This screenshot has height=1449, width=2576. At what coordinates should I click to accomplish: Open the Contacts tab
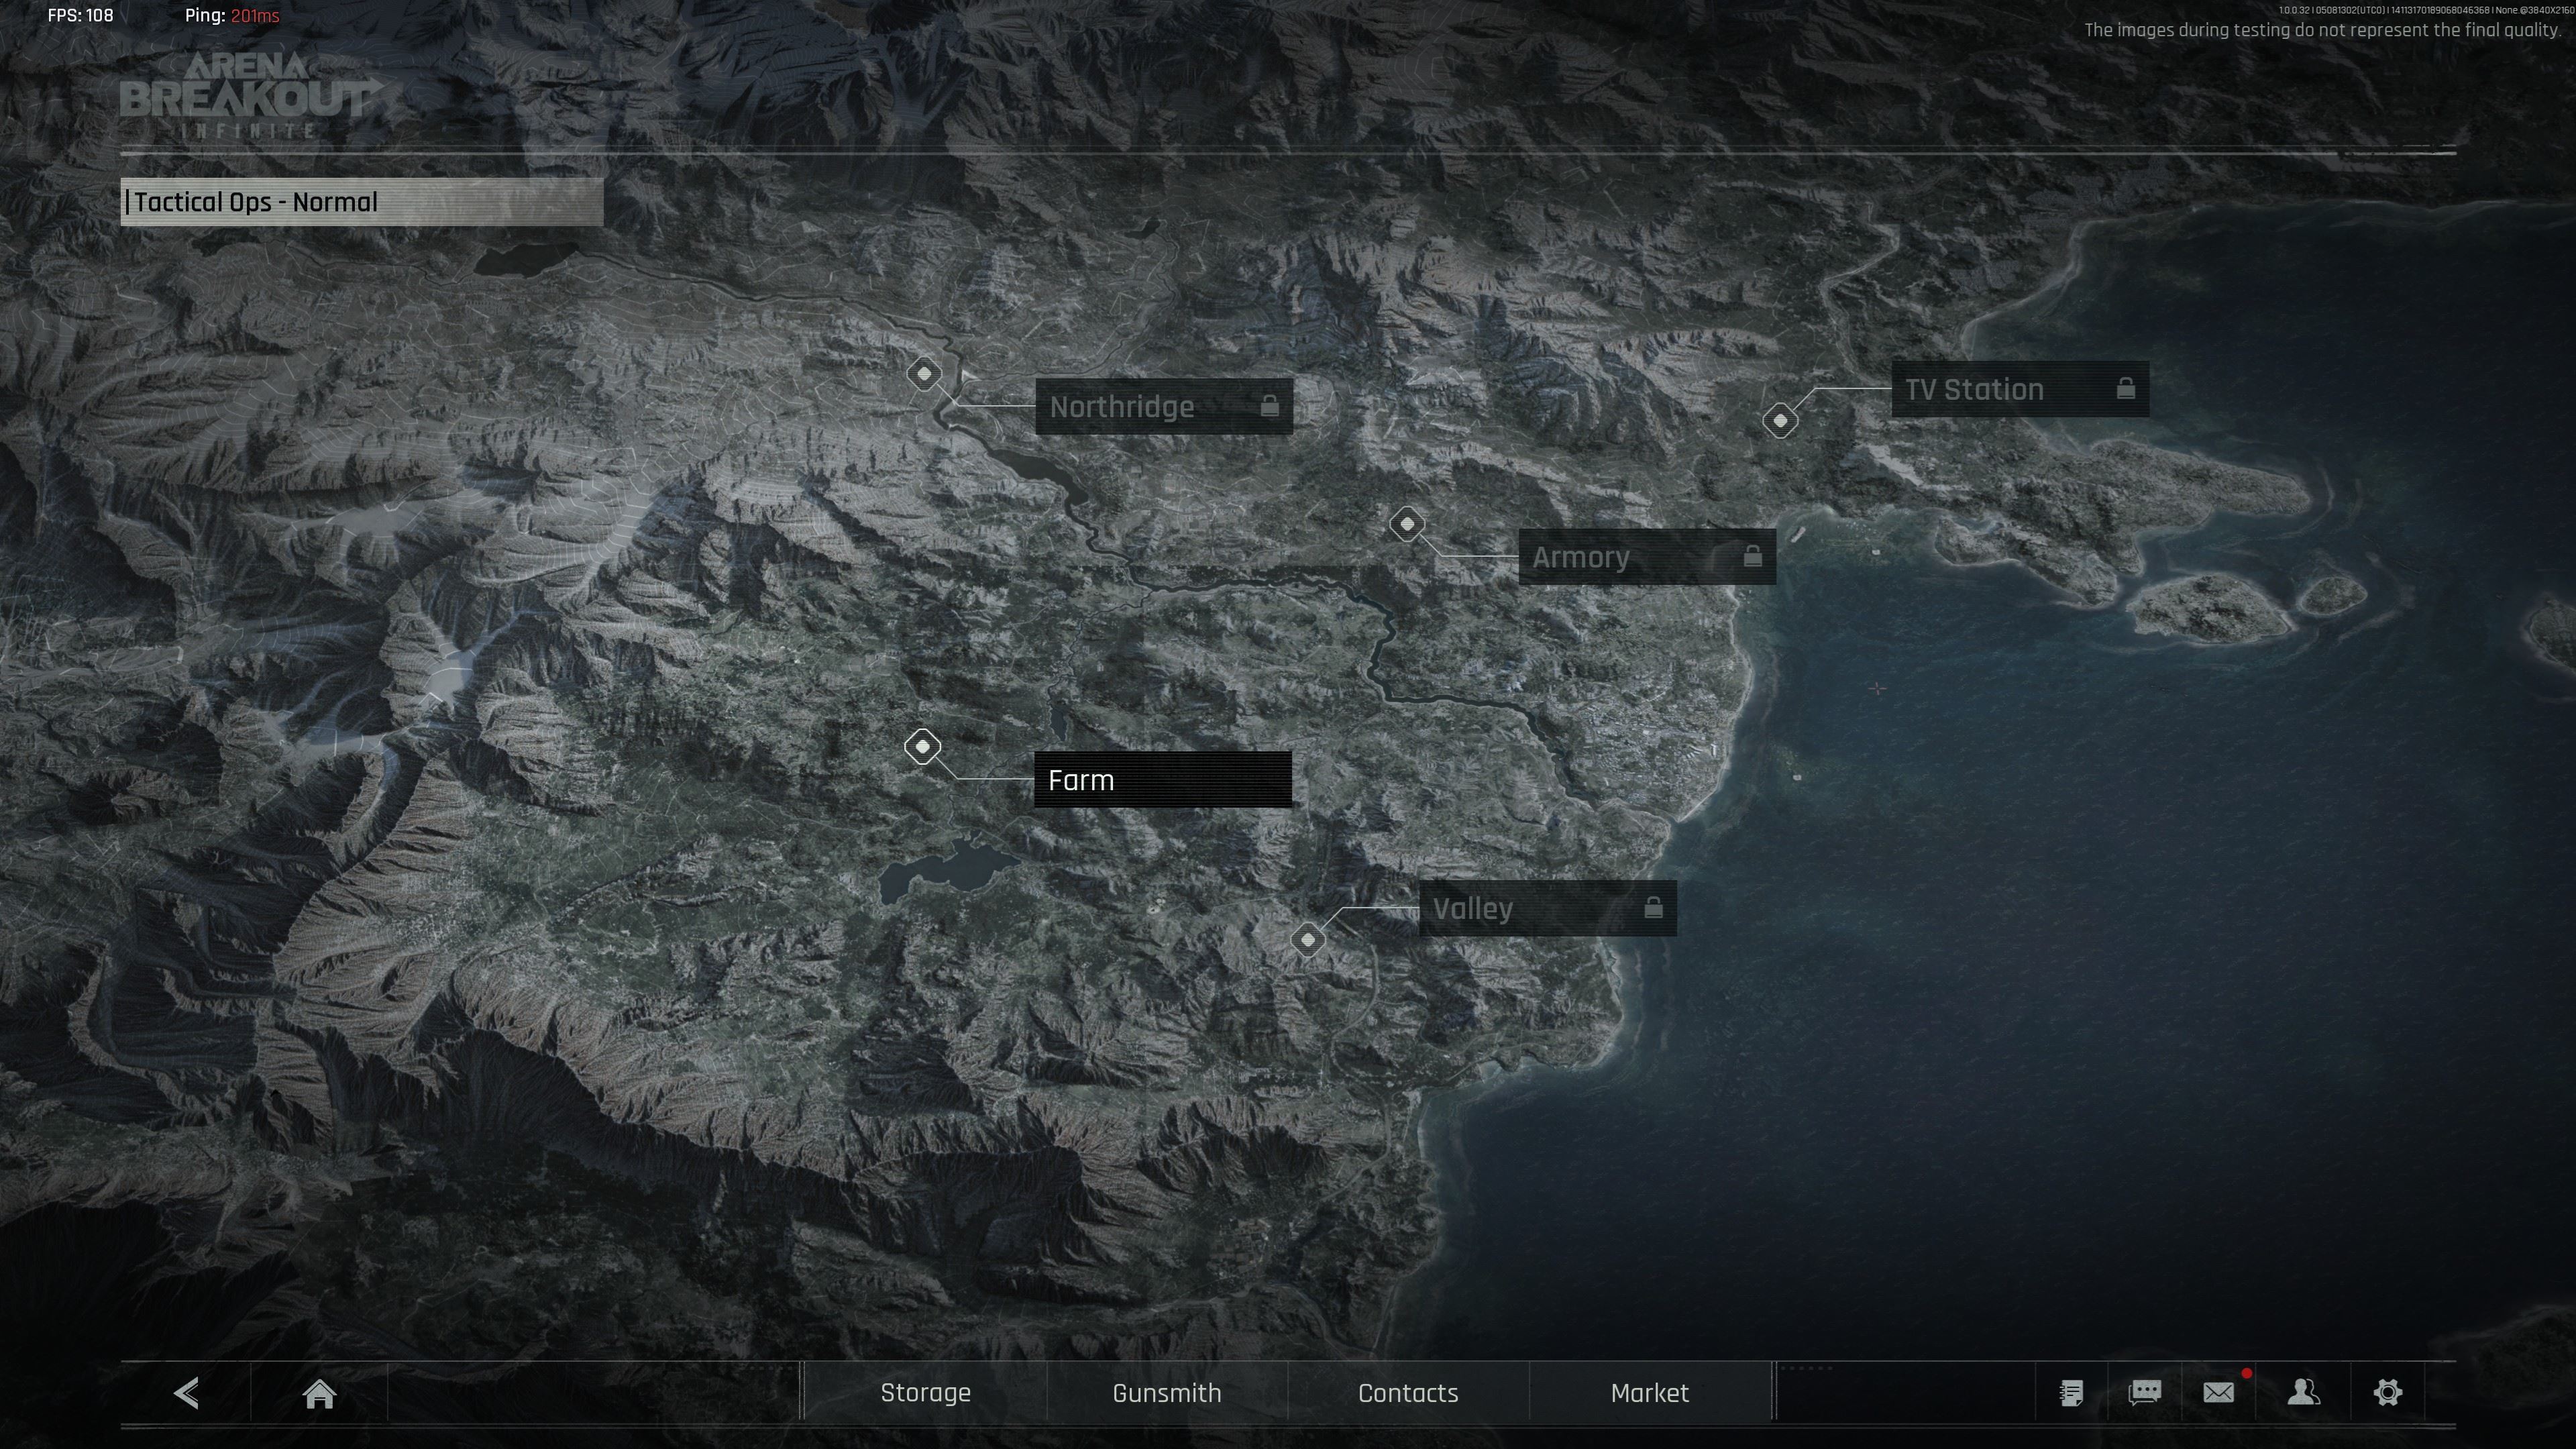1408,1393
